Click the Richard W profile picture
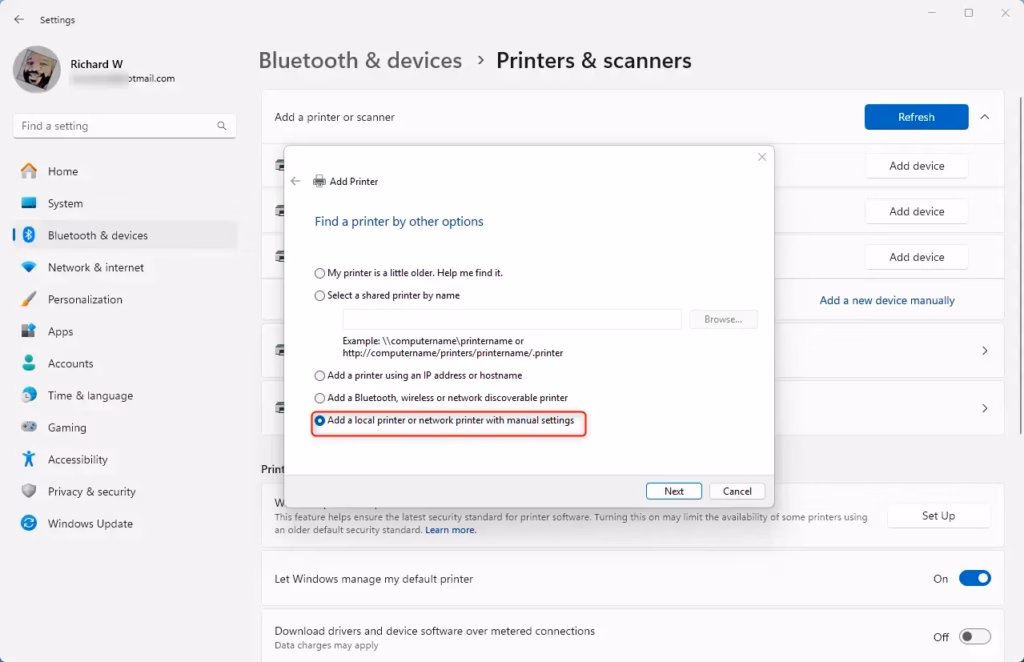Viewport: 1024px width, 662px height. coord(37,69)
